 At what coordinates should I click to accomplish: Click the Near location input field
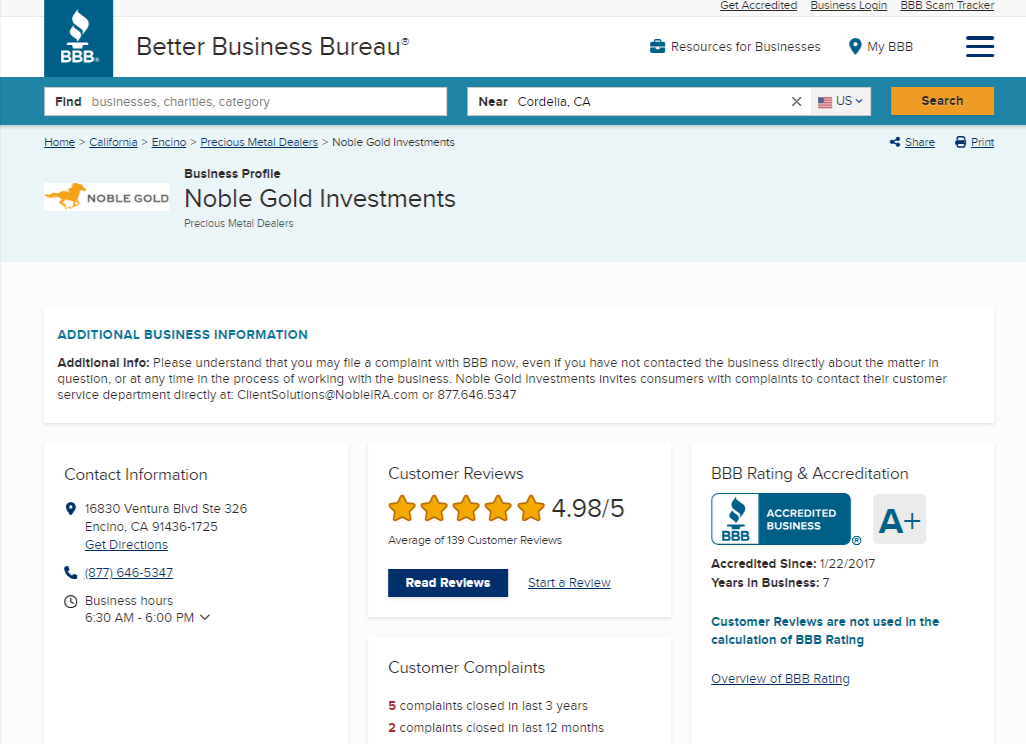[639, 101]
